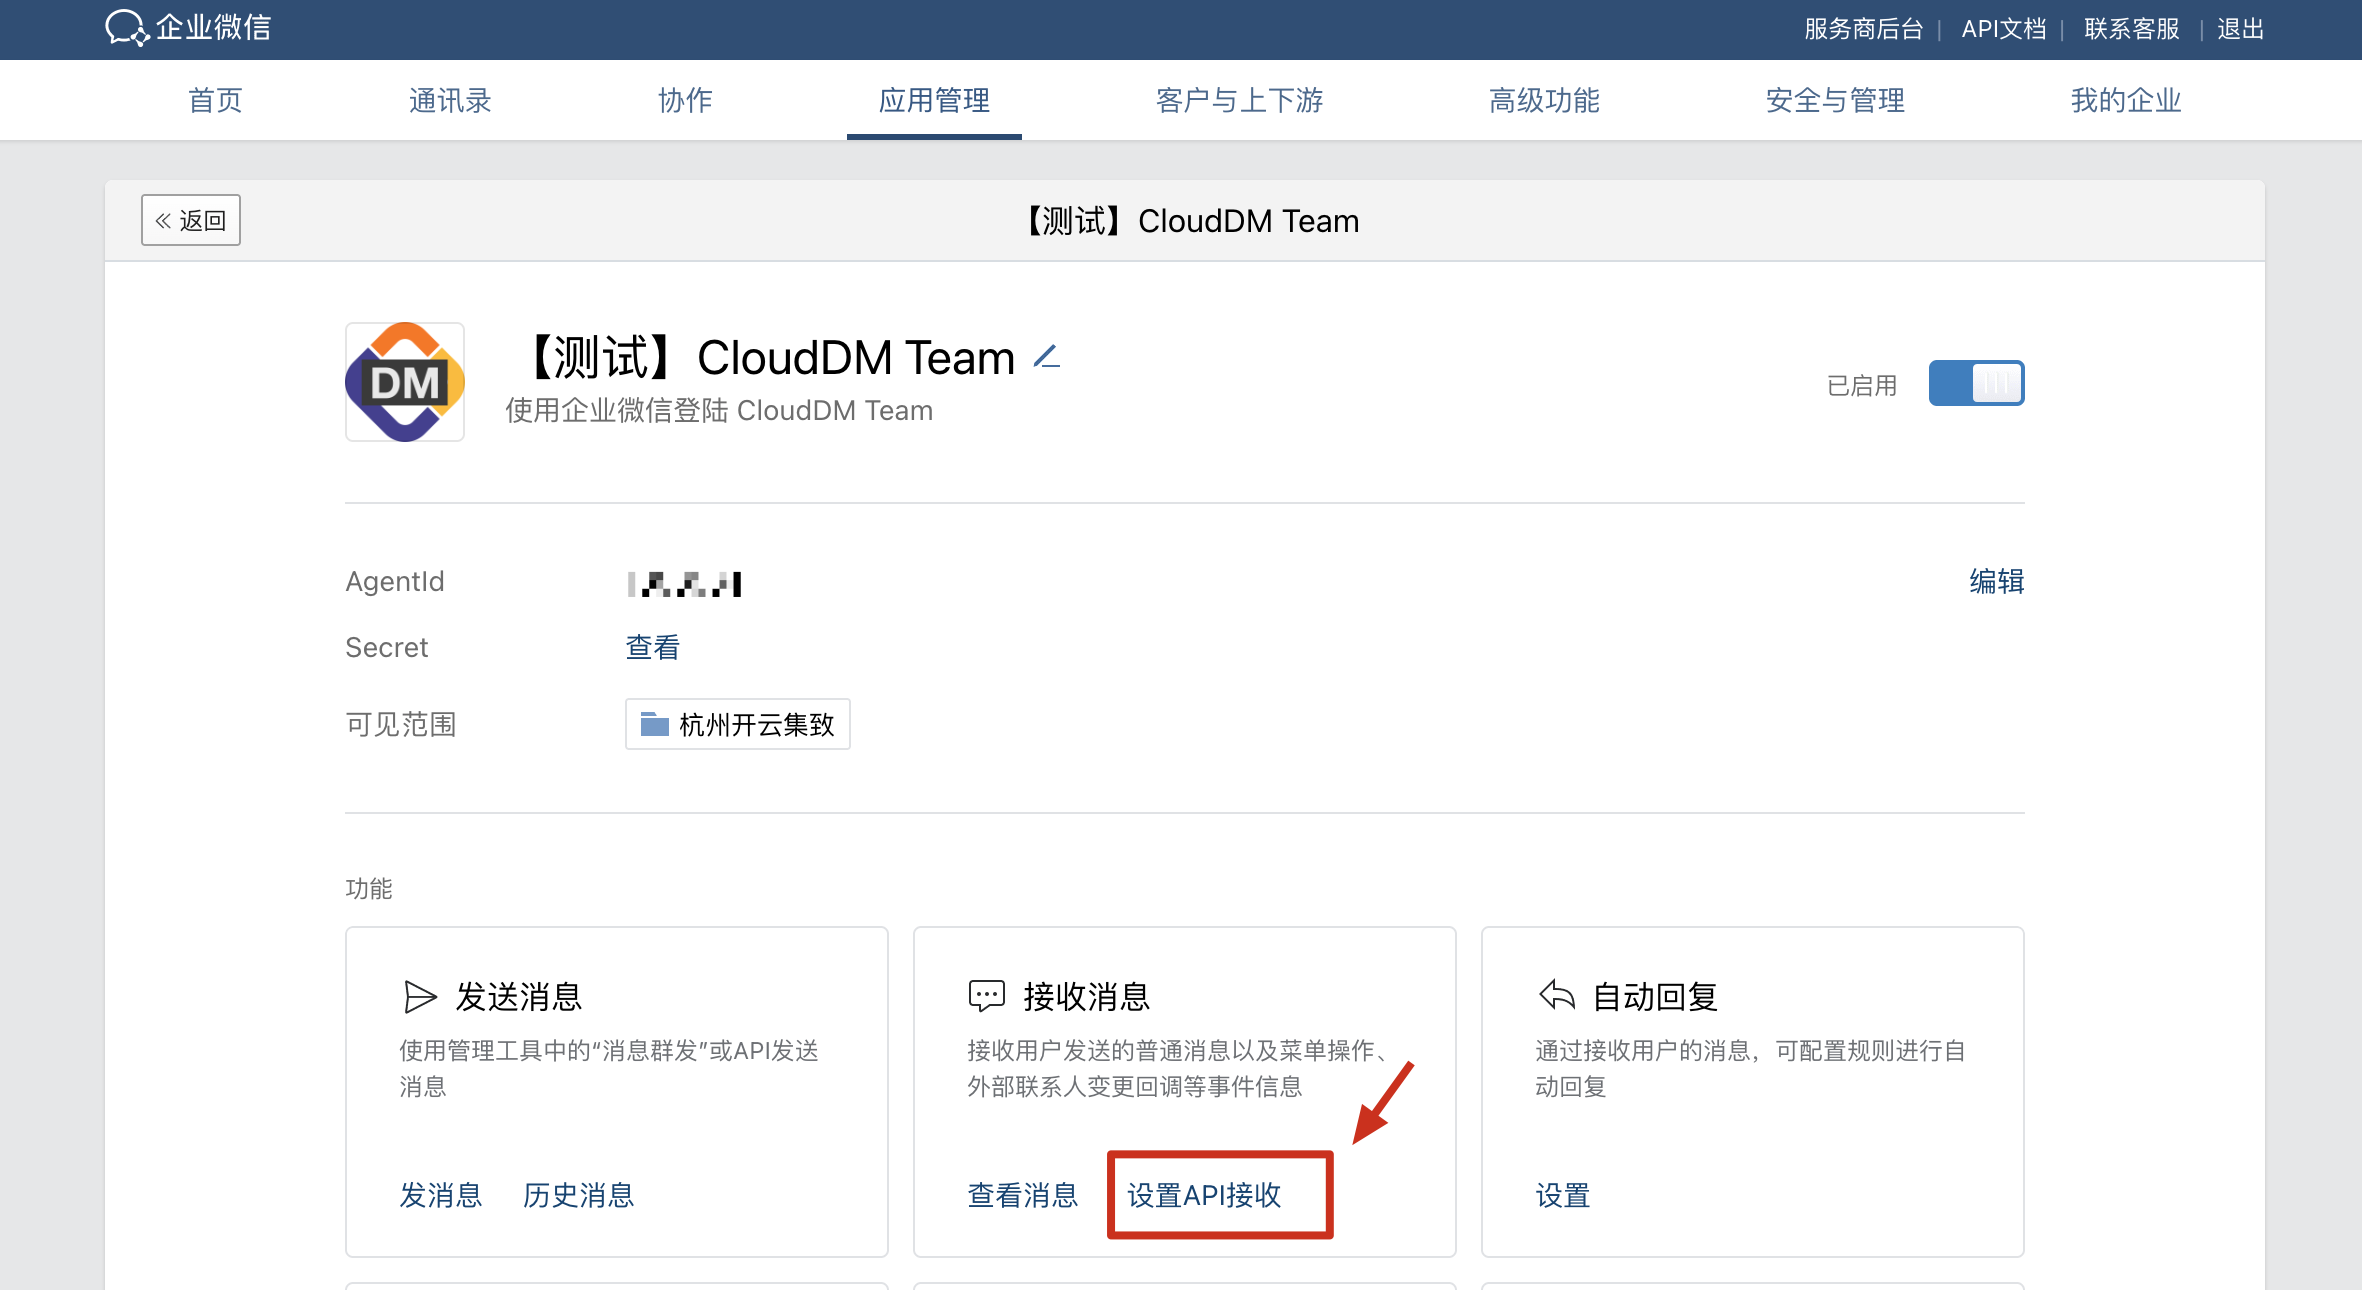Viewport: 2362px width, 1290px height.
Task: Open the 首页 tab
Action: point(215,100)
